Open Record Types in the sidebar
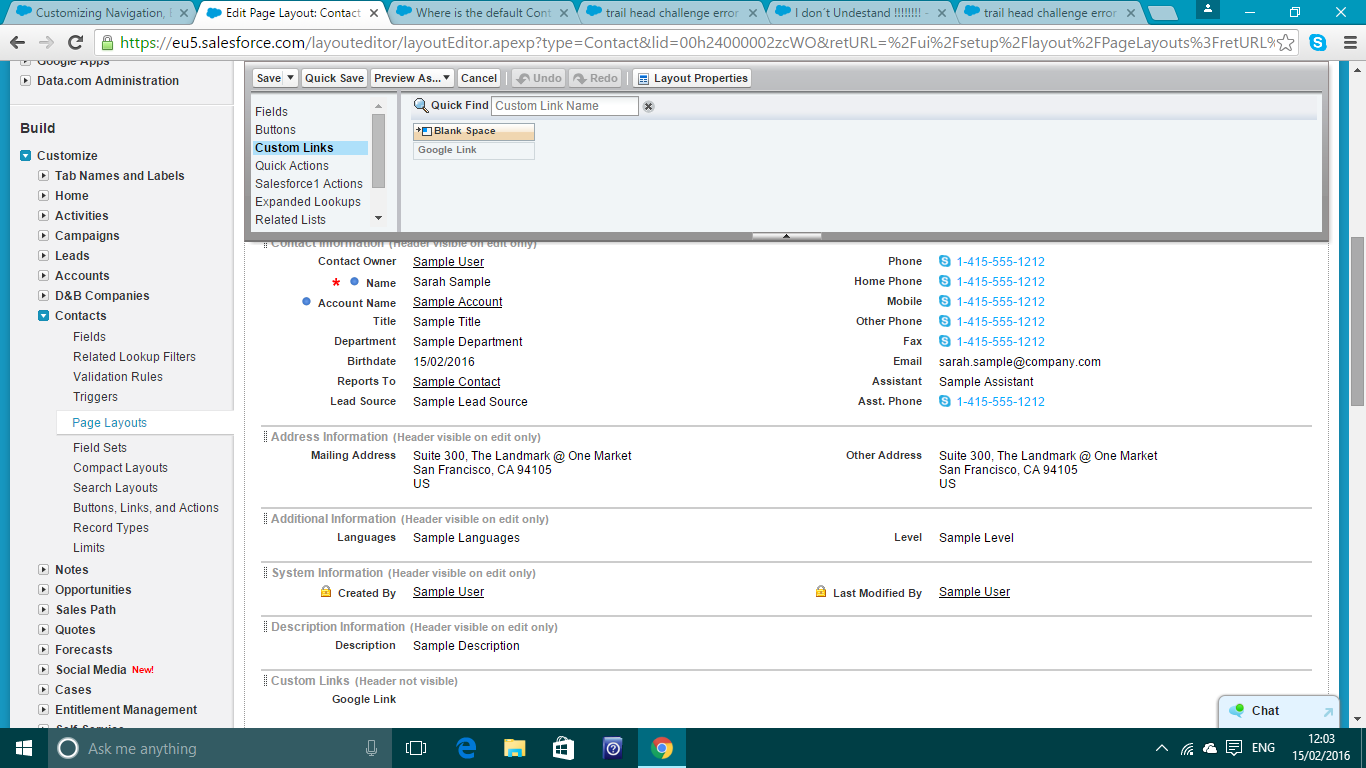This screenshot has width=1366, height=768. click(x=111, y=528)
